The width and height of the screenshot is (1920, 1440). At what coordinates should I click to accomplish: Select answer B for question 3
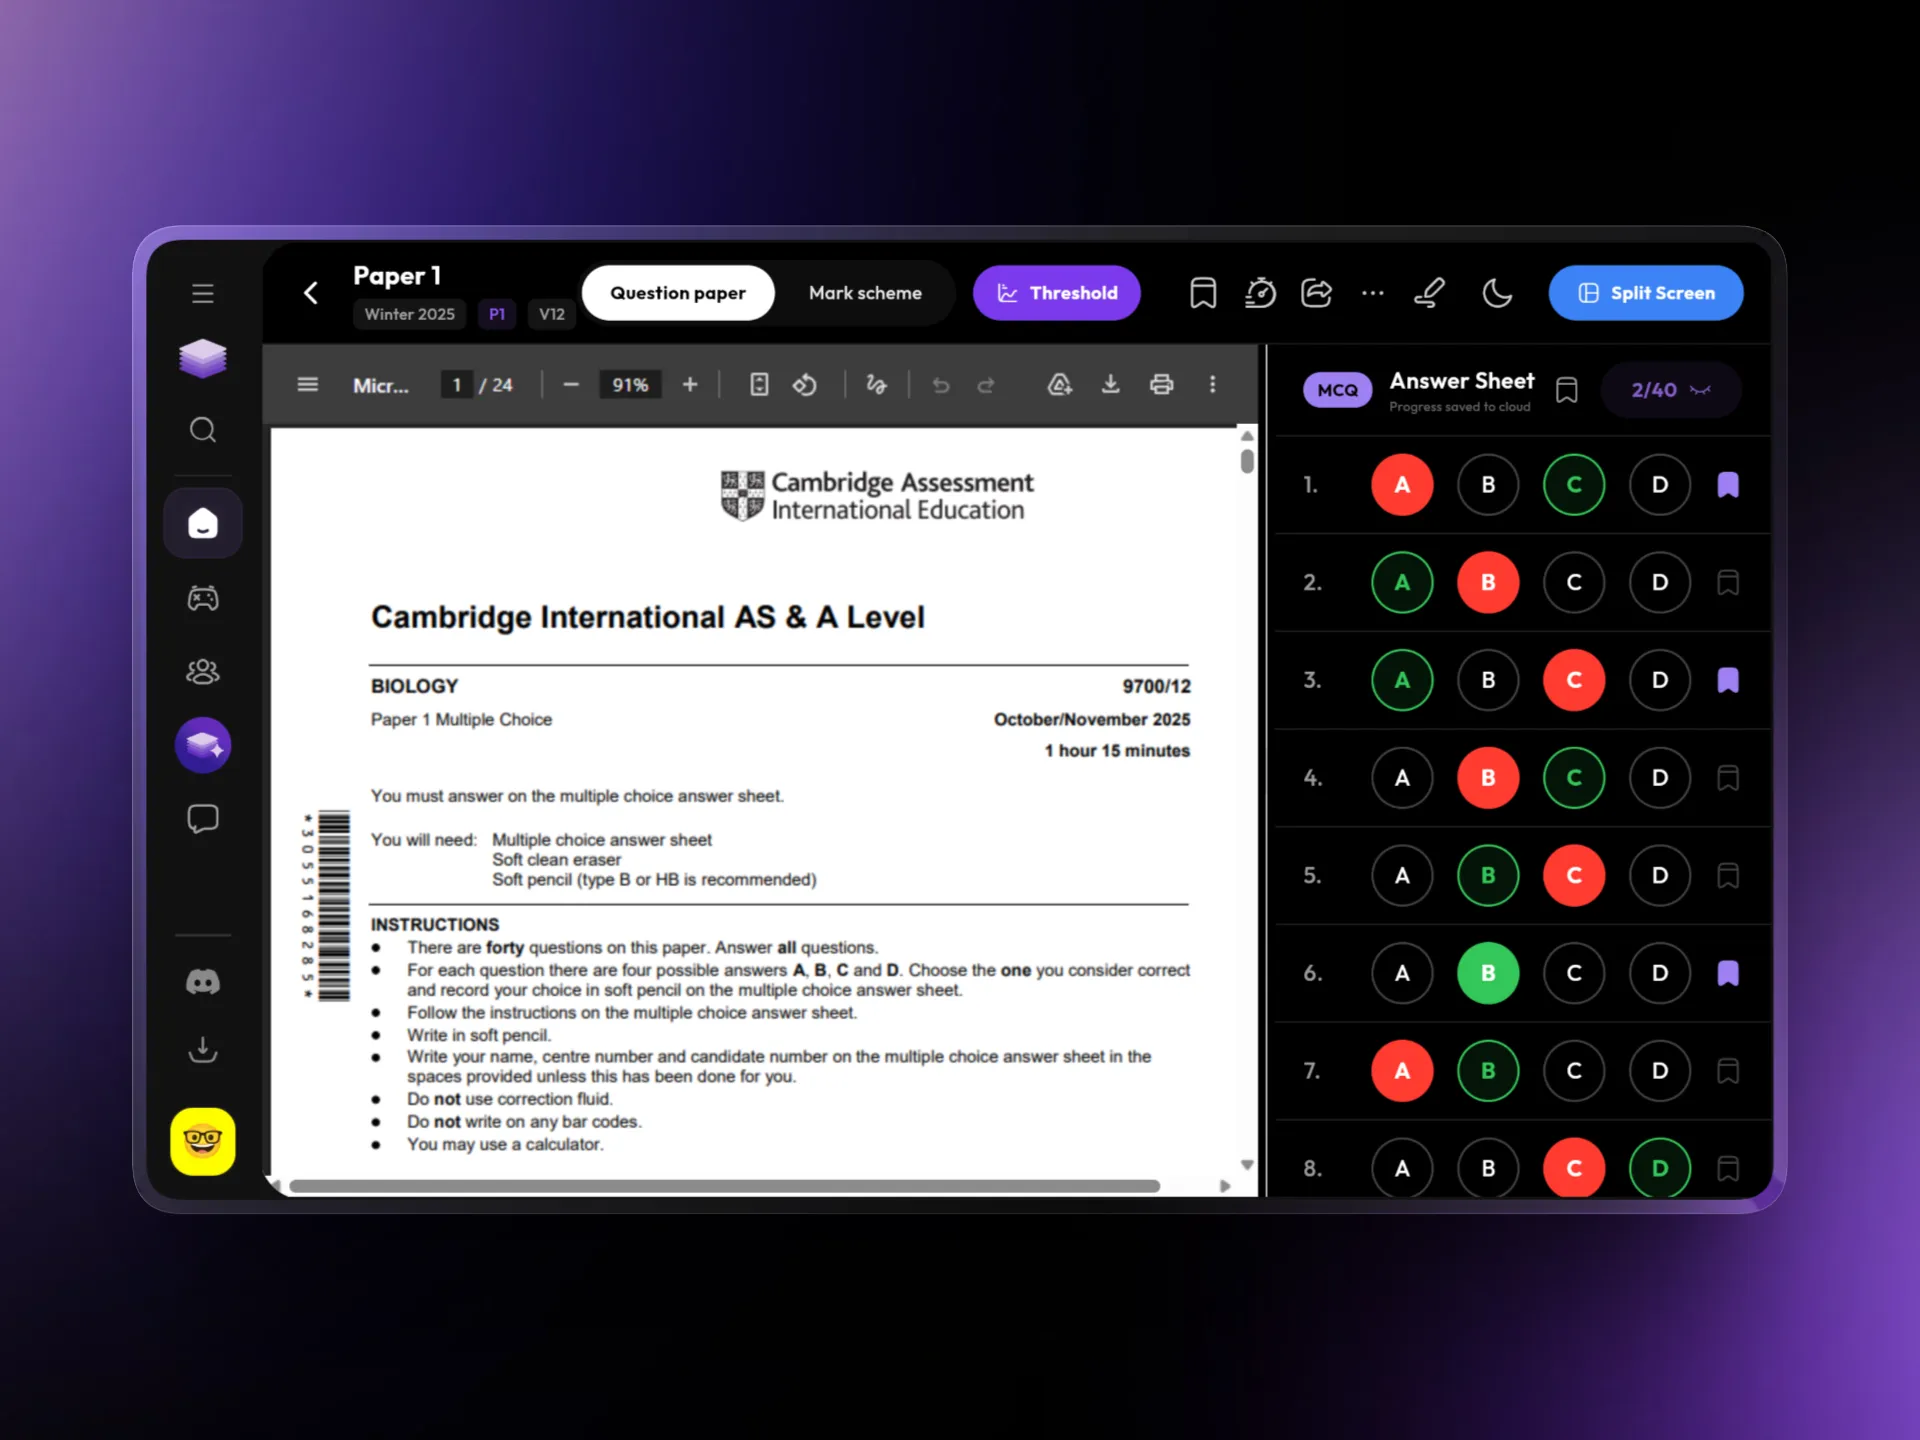(1488, 680)
